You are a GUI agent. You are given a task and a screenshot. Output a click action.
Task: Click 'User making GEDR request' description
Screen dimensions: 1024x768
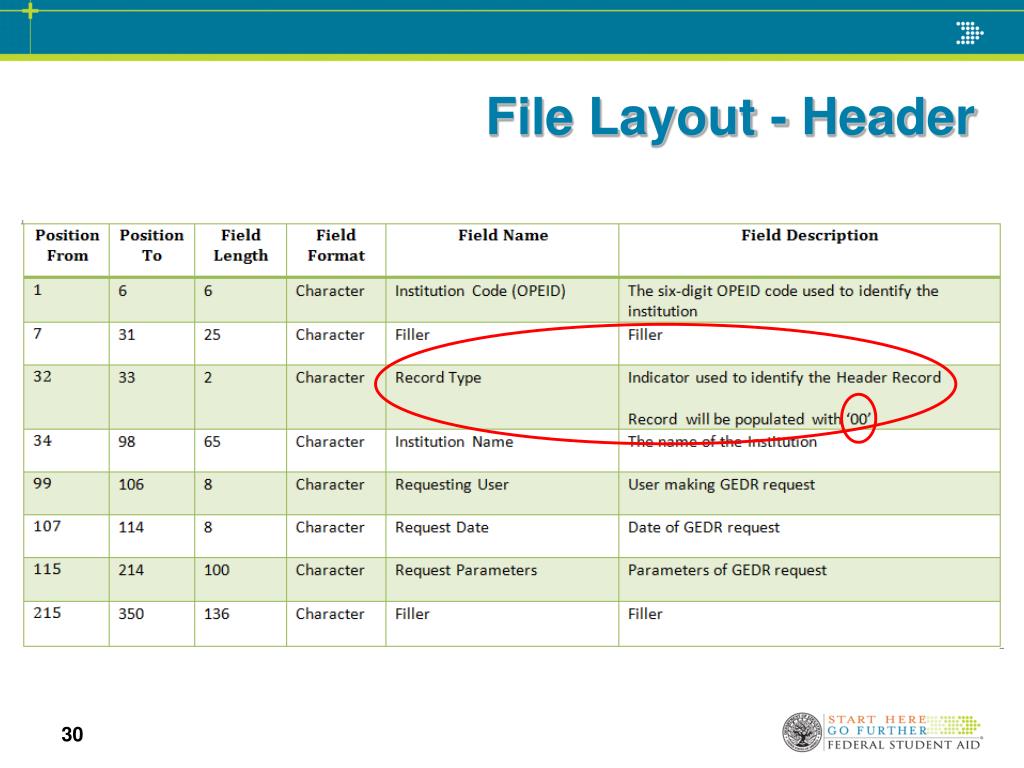[x=721, y=485]
